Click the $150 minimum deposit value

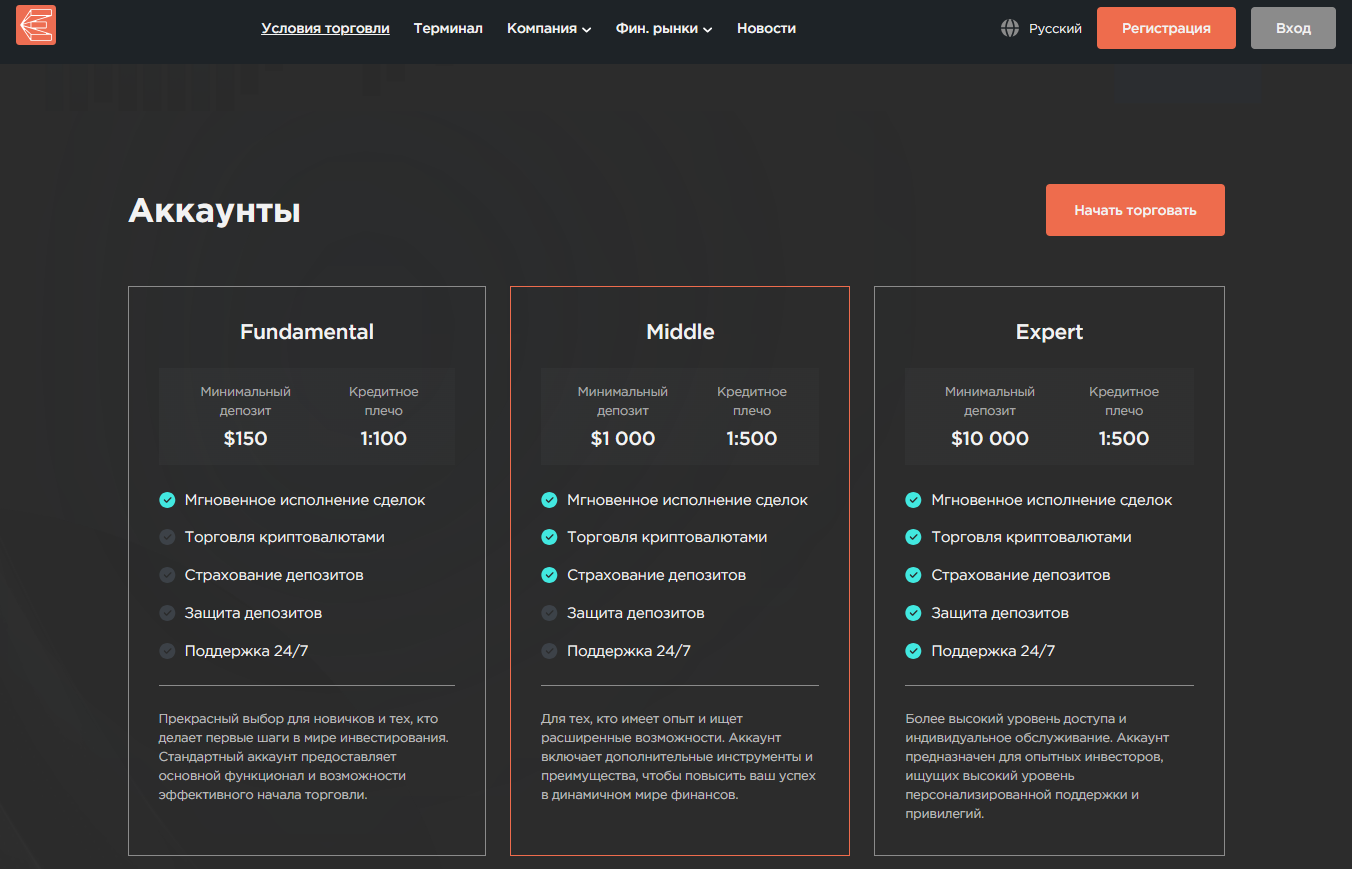(245, 438)
